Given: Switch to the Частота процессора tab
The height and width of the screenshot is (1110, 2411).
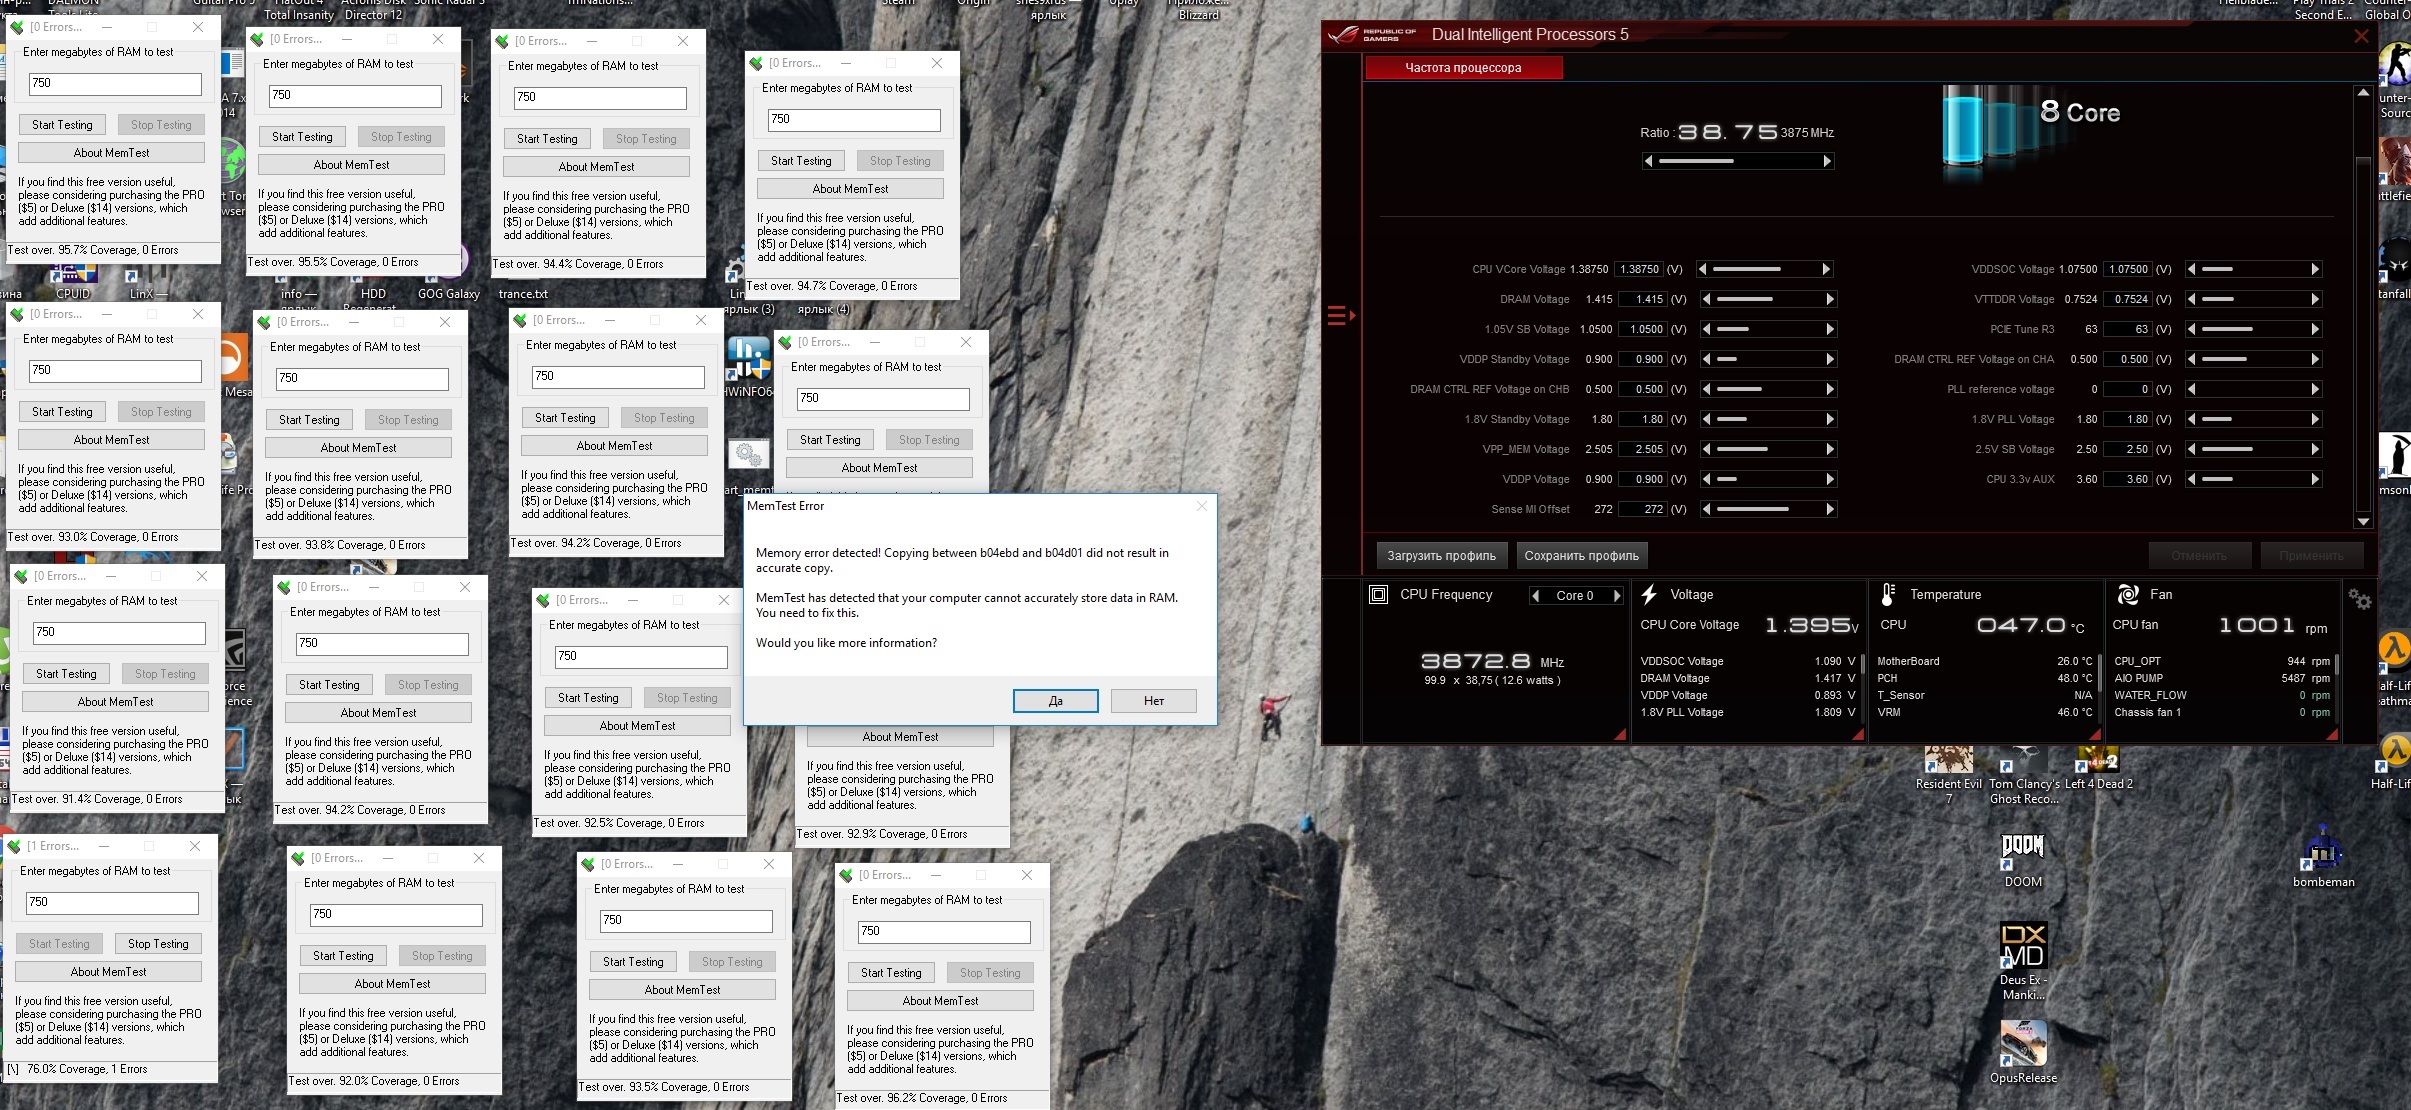Looking at the screenshot, I should [x=1462, y=68].
